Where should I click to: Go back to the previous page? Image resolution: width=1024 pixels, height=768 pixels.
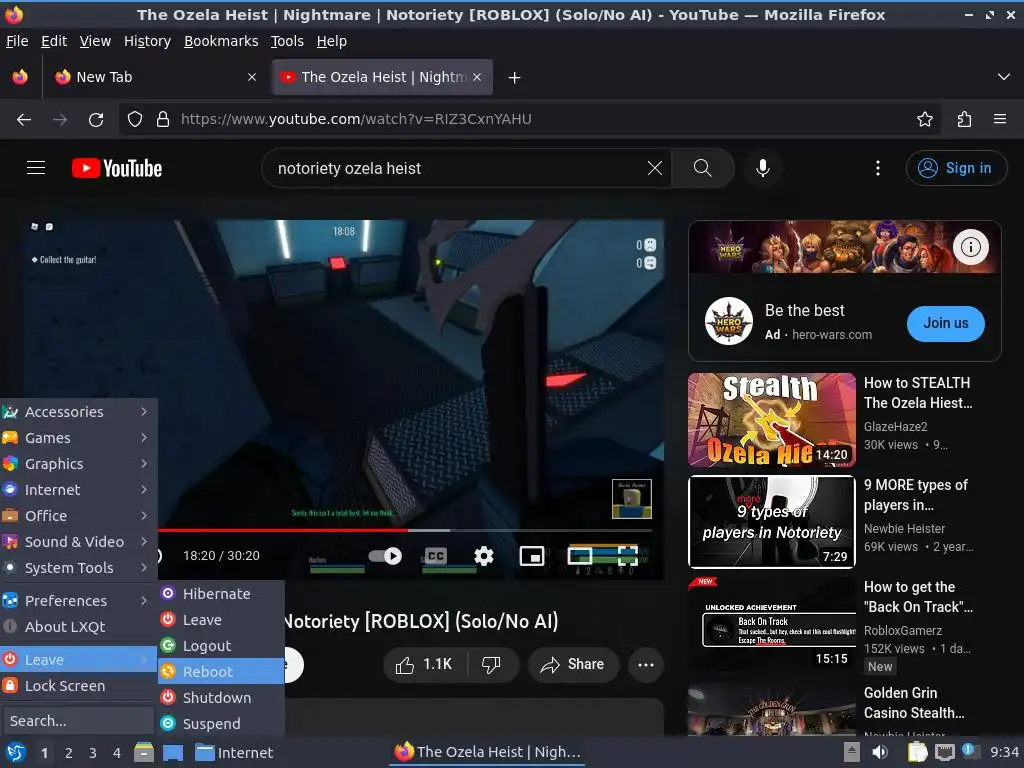(24, 119)
